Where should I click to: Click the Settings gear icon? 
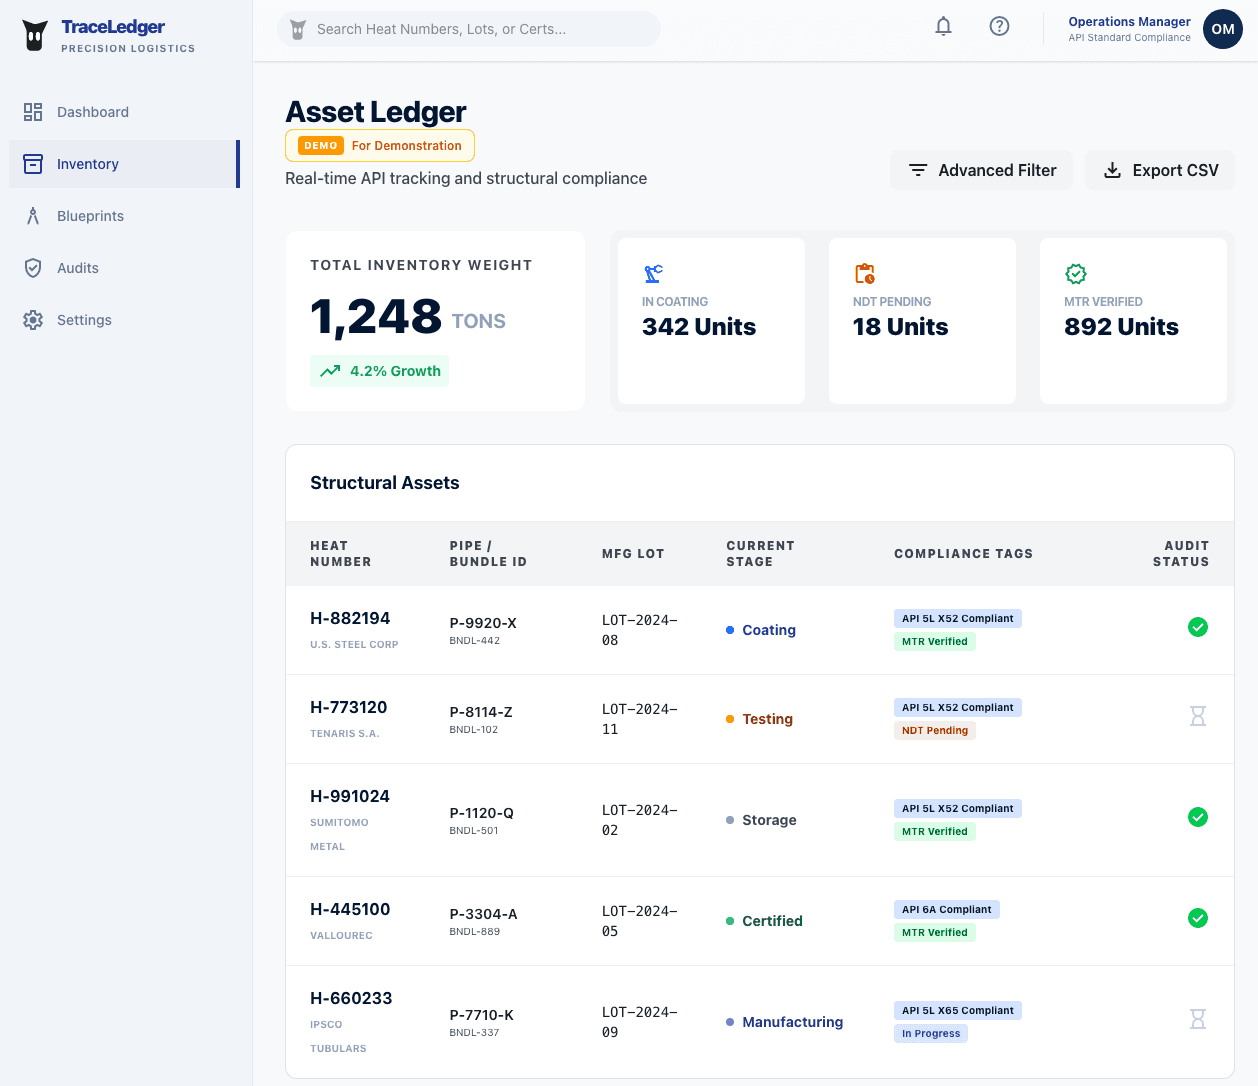coord(33,320)
